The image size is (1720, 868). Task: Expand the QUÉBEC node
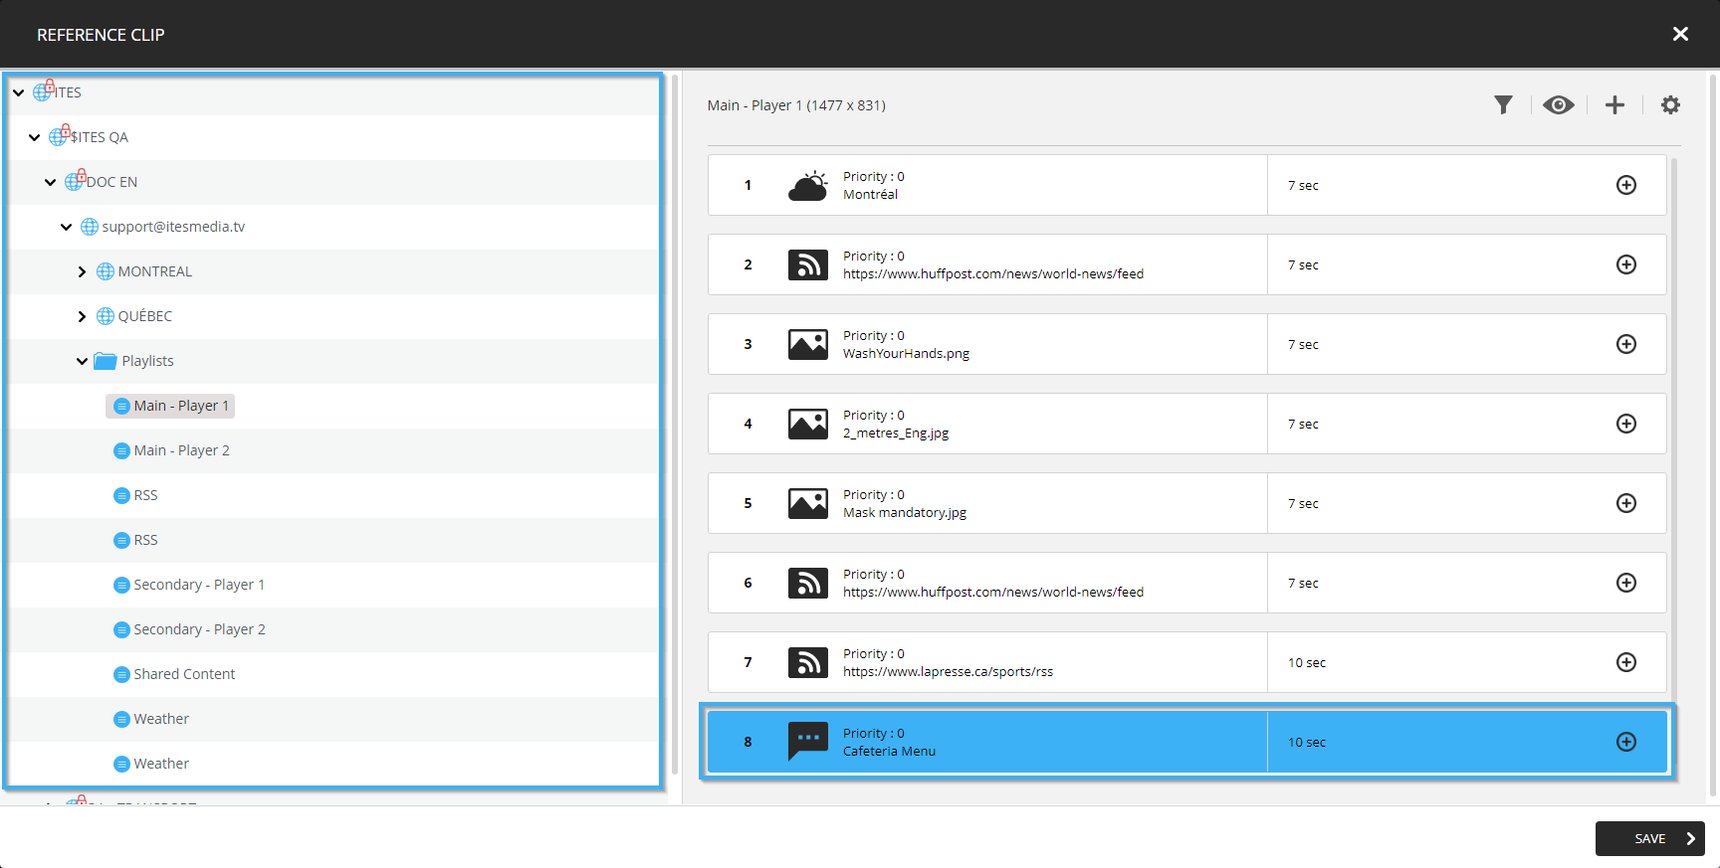pyautogui.click(x=82, y=316)
